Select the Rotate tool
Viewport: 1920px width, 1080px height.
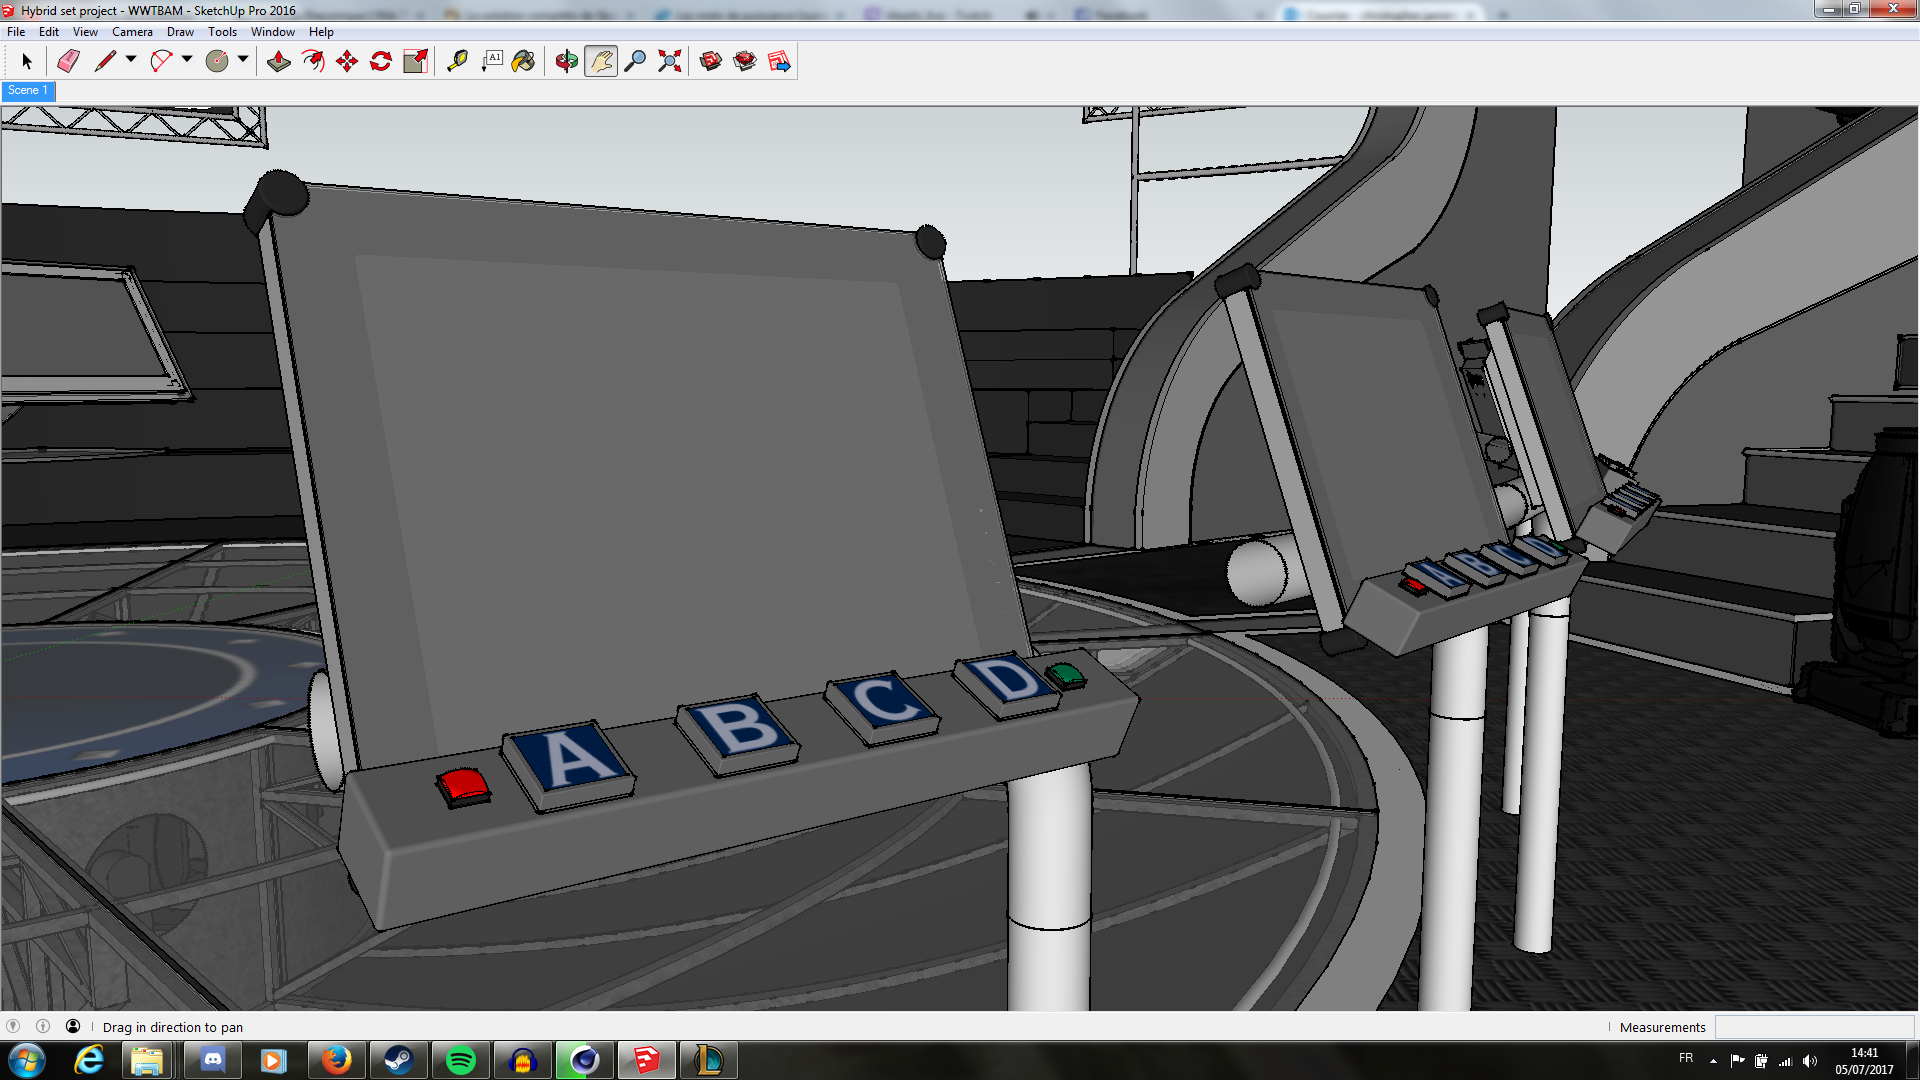click(381, 62)
